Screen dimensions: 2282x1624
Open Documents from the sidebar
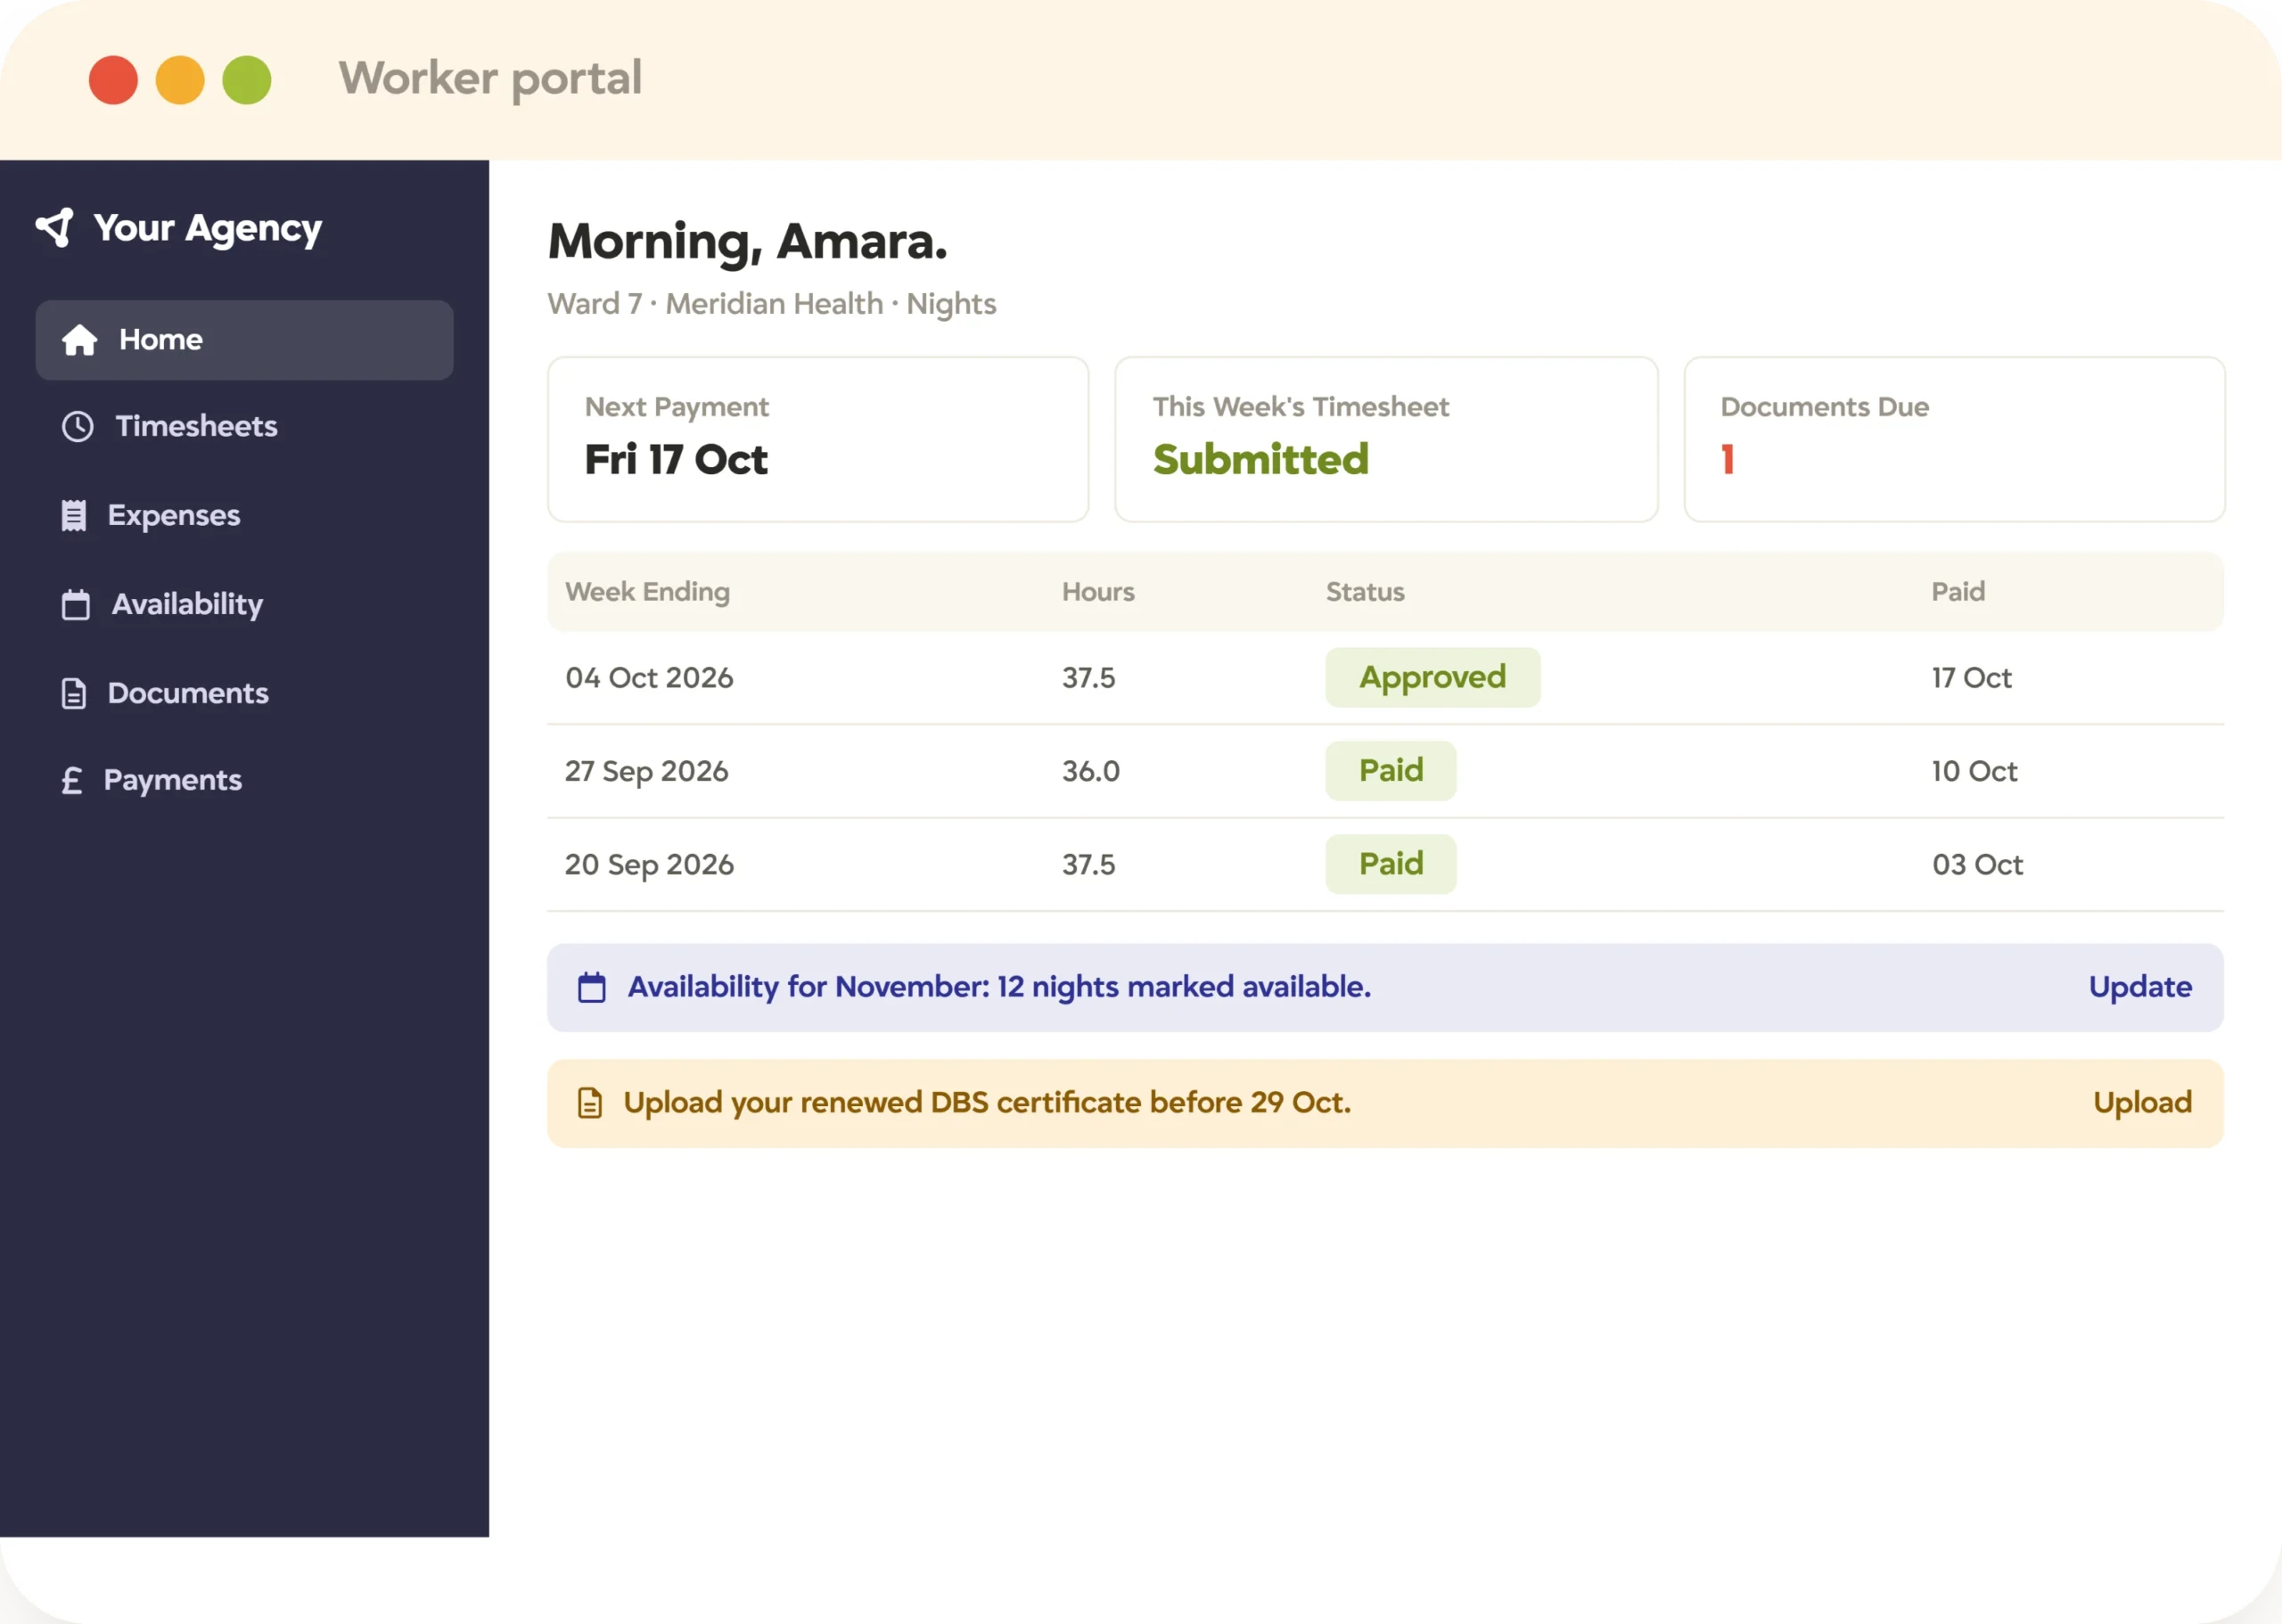[244, 693]
